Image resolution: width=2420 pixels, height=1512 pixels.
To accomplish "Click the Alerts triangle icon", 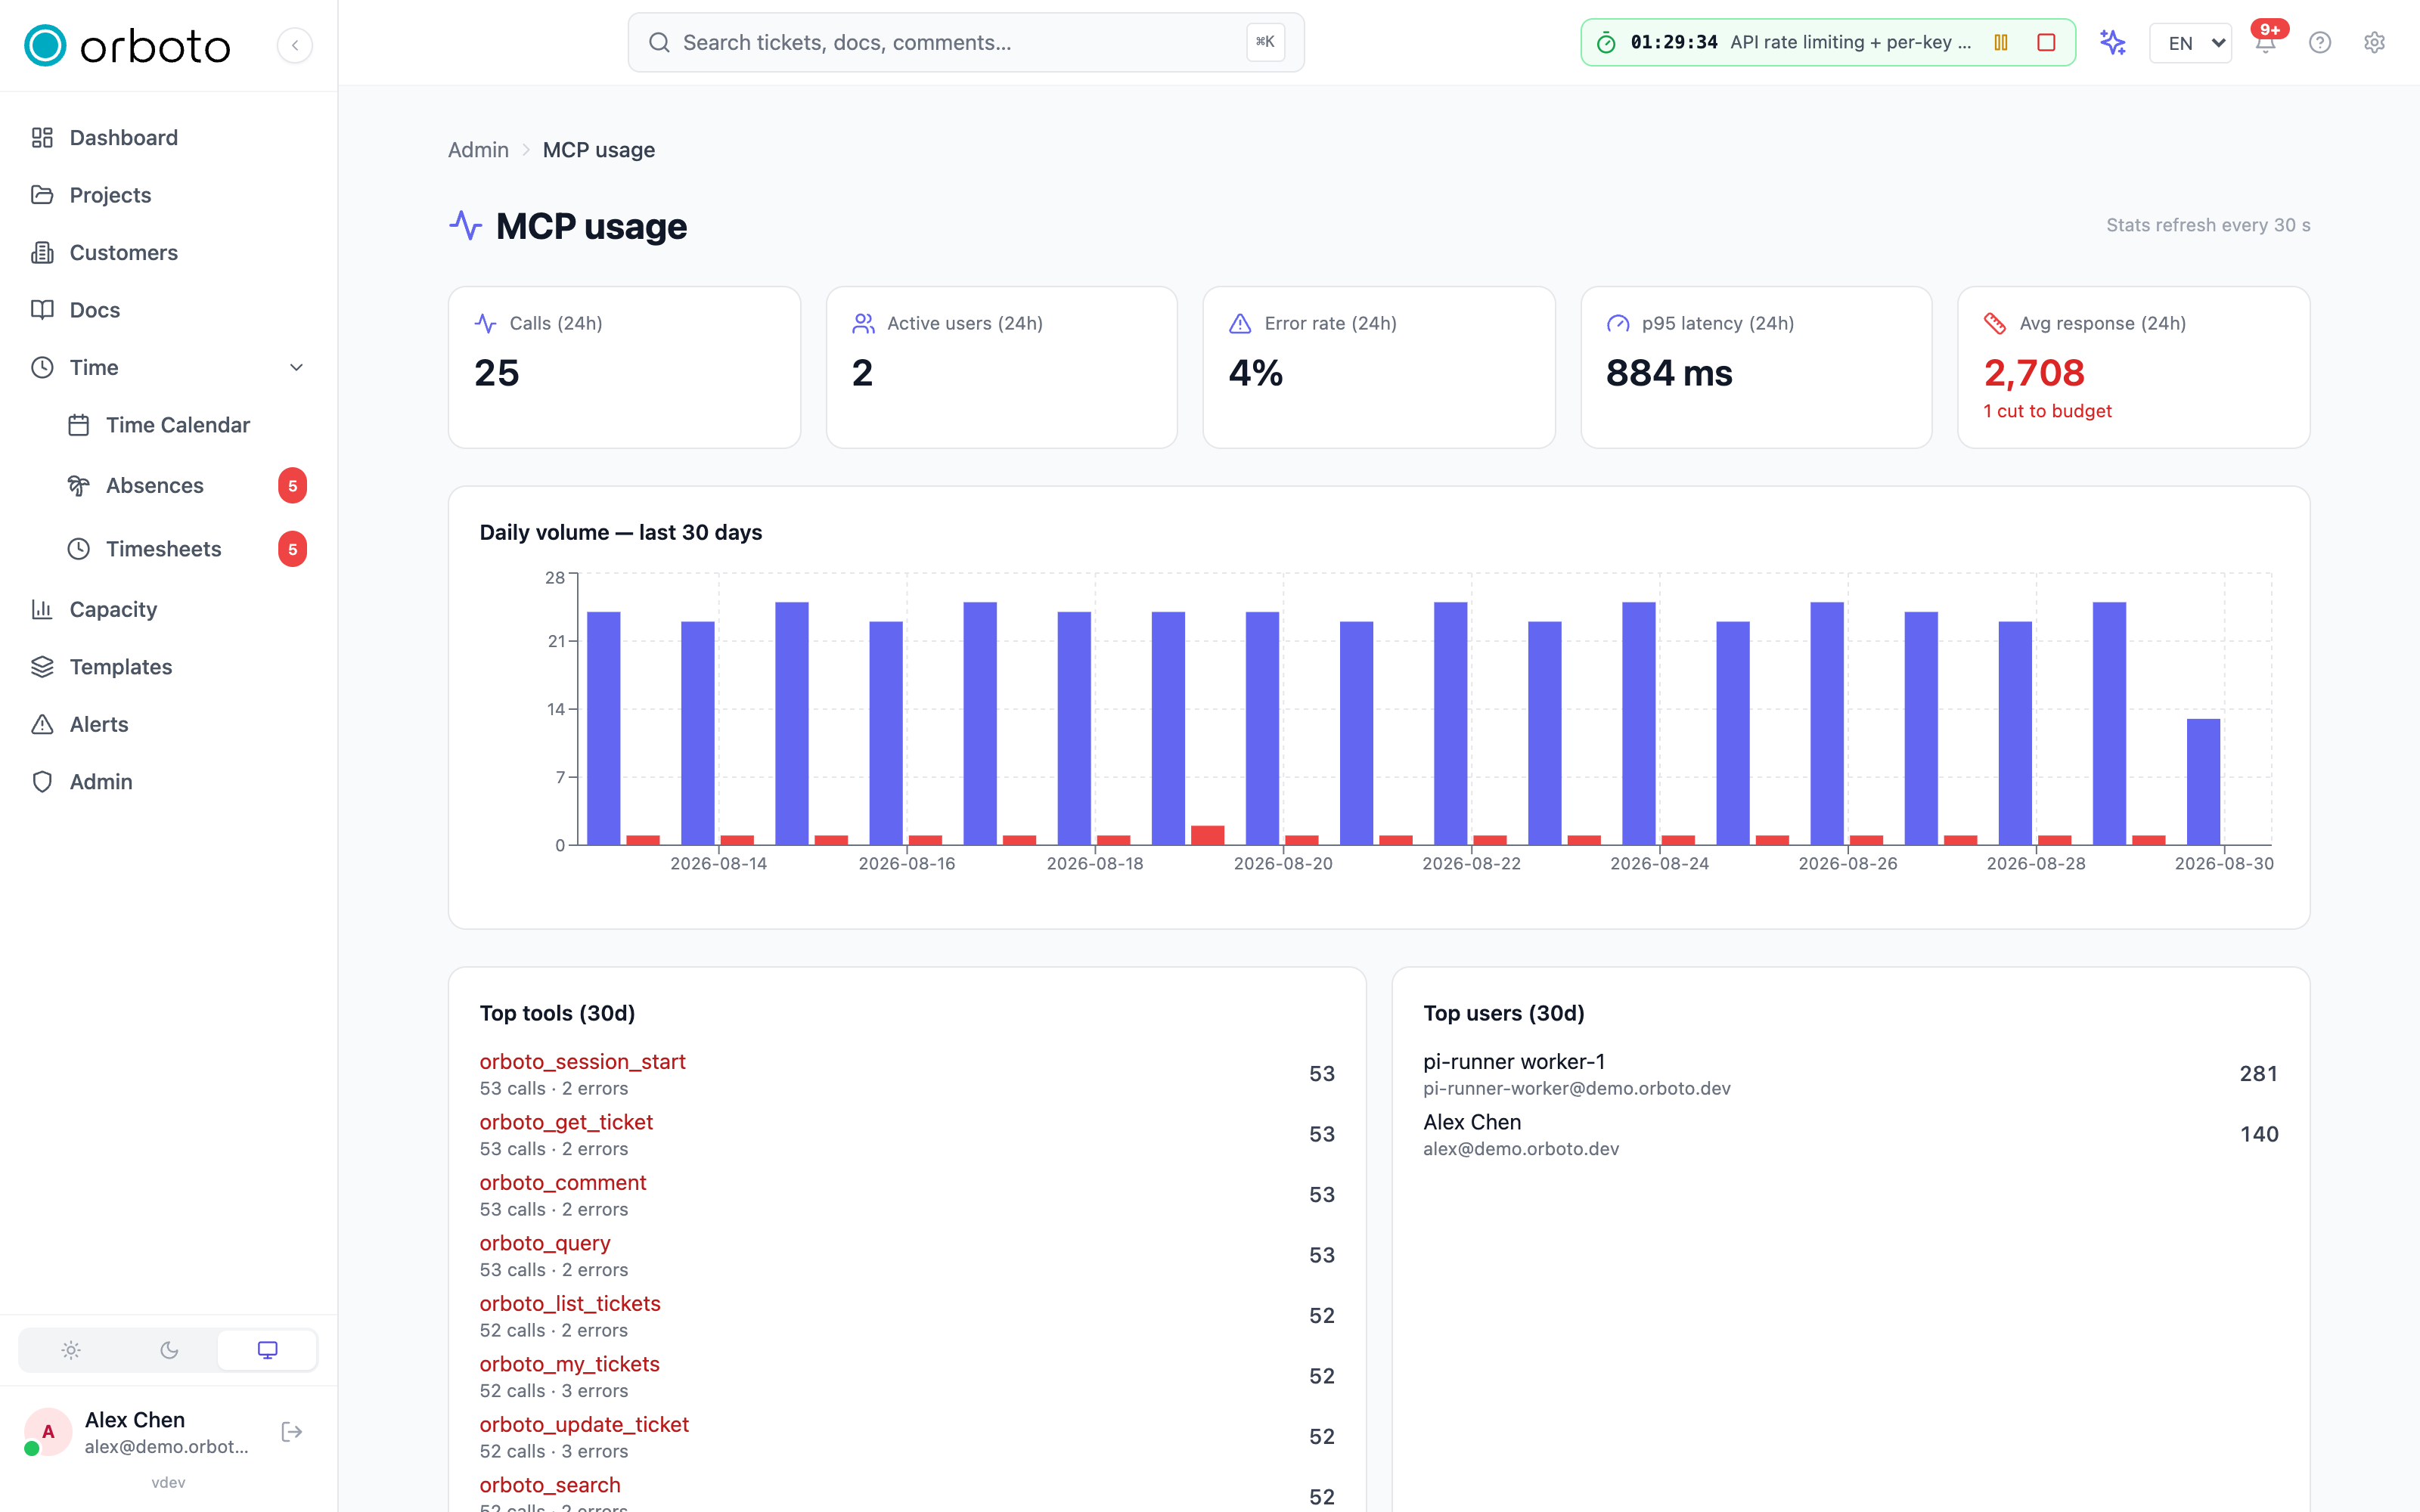I will [x=42, y=724].
